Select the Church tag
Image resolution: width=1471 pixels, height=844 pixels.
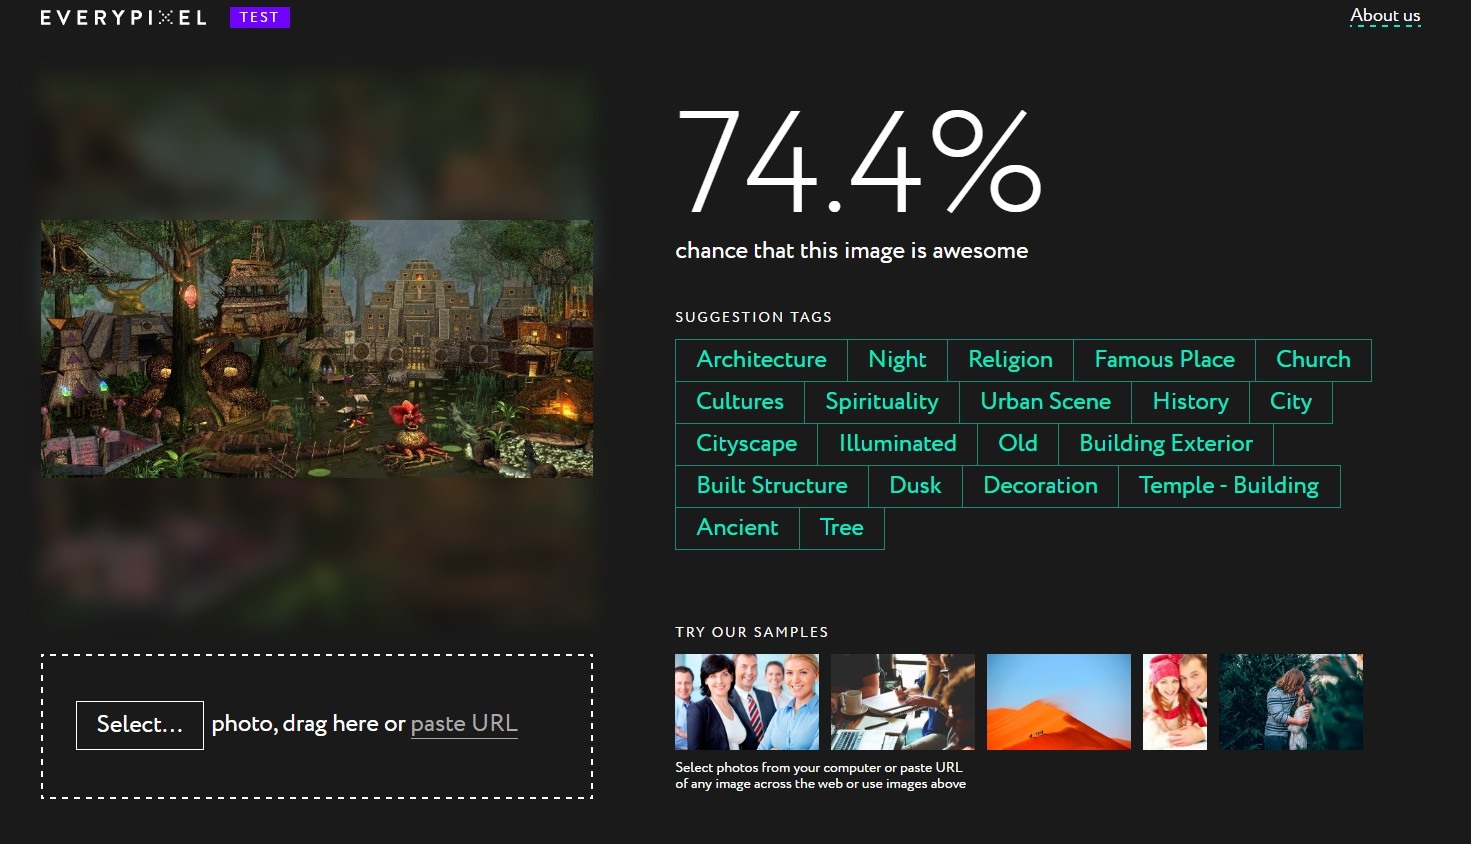click(x=1313, y=360)
